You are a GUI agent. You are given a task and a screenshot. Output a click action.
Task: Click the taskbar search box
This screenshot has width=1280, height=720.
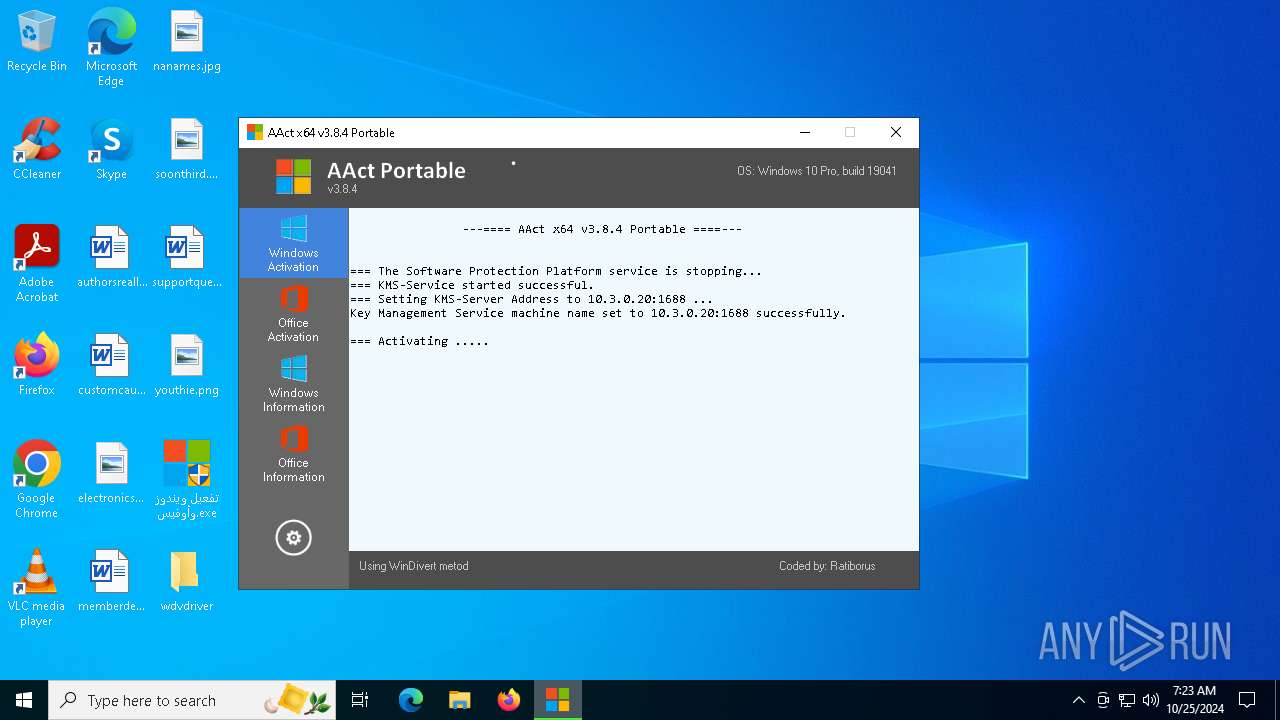click(192, 700)
